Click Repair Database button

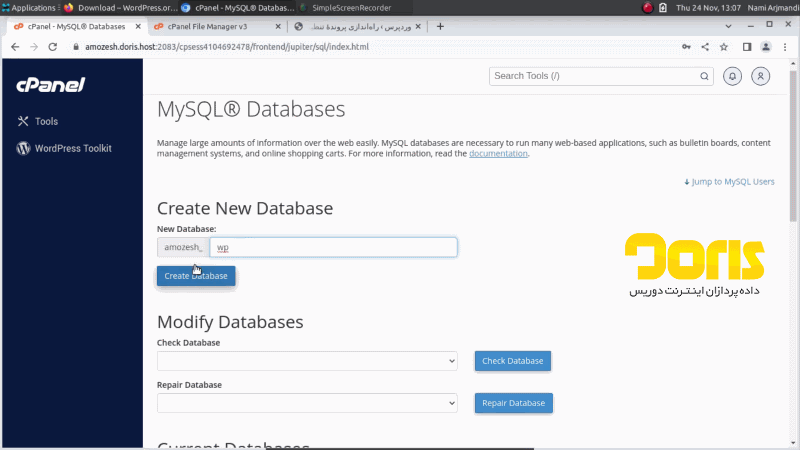tap(514, 403)
